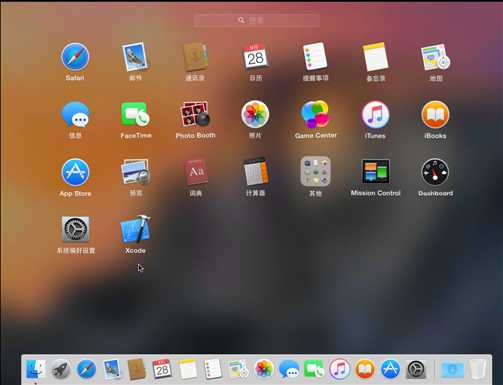The image size is (503, 385).
Task: Open Maps in the Launchpad grid
Action: (x=435, y=57)
